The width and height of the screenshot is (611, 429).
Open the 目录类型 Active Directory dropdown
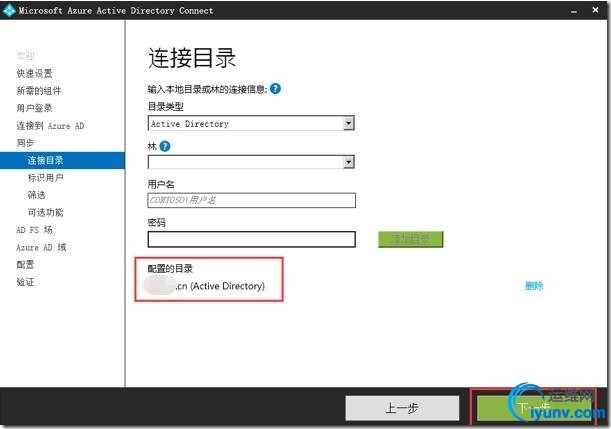tap(251, 124)
